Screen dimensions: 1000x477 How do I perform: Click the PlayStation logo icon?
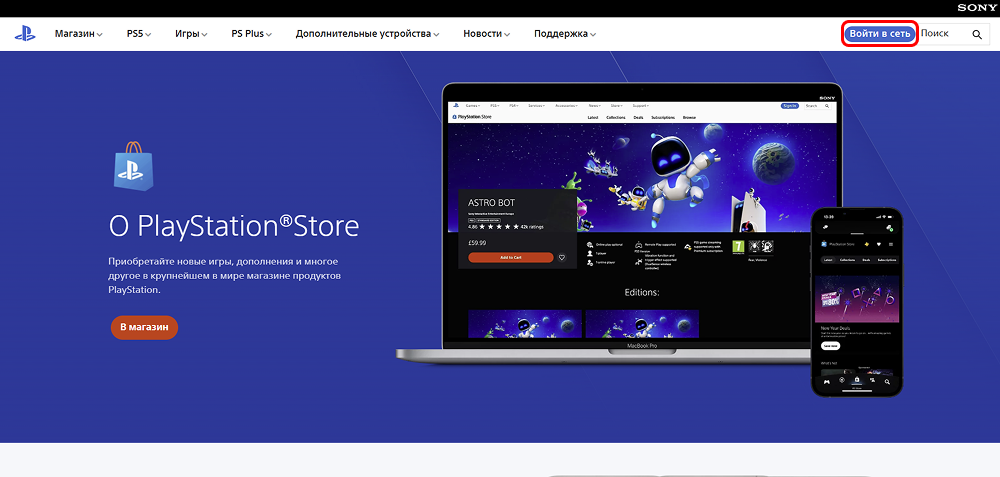tap(26, 34)
